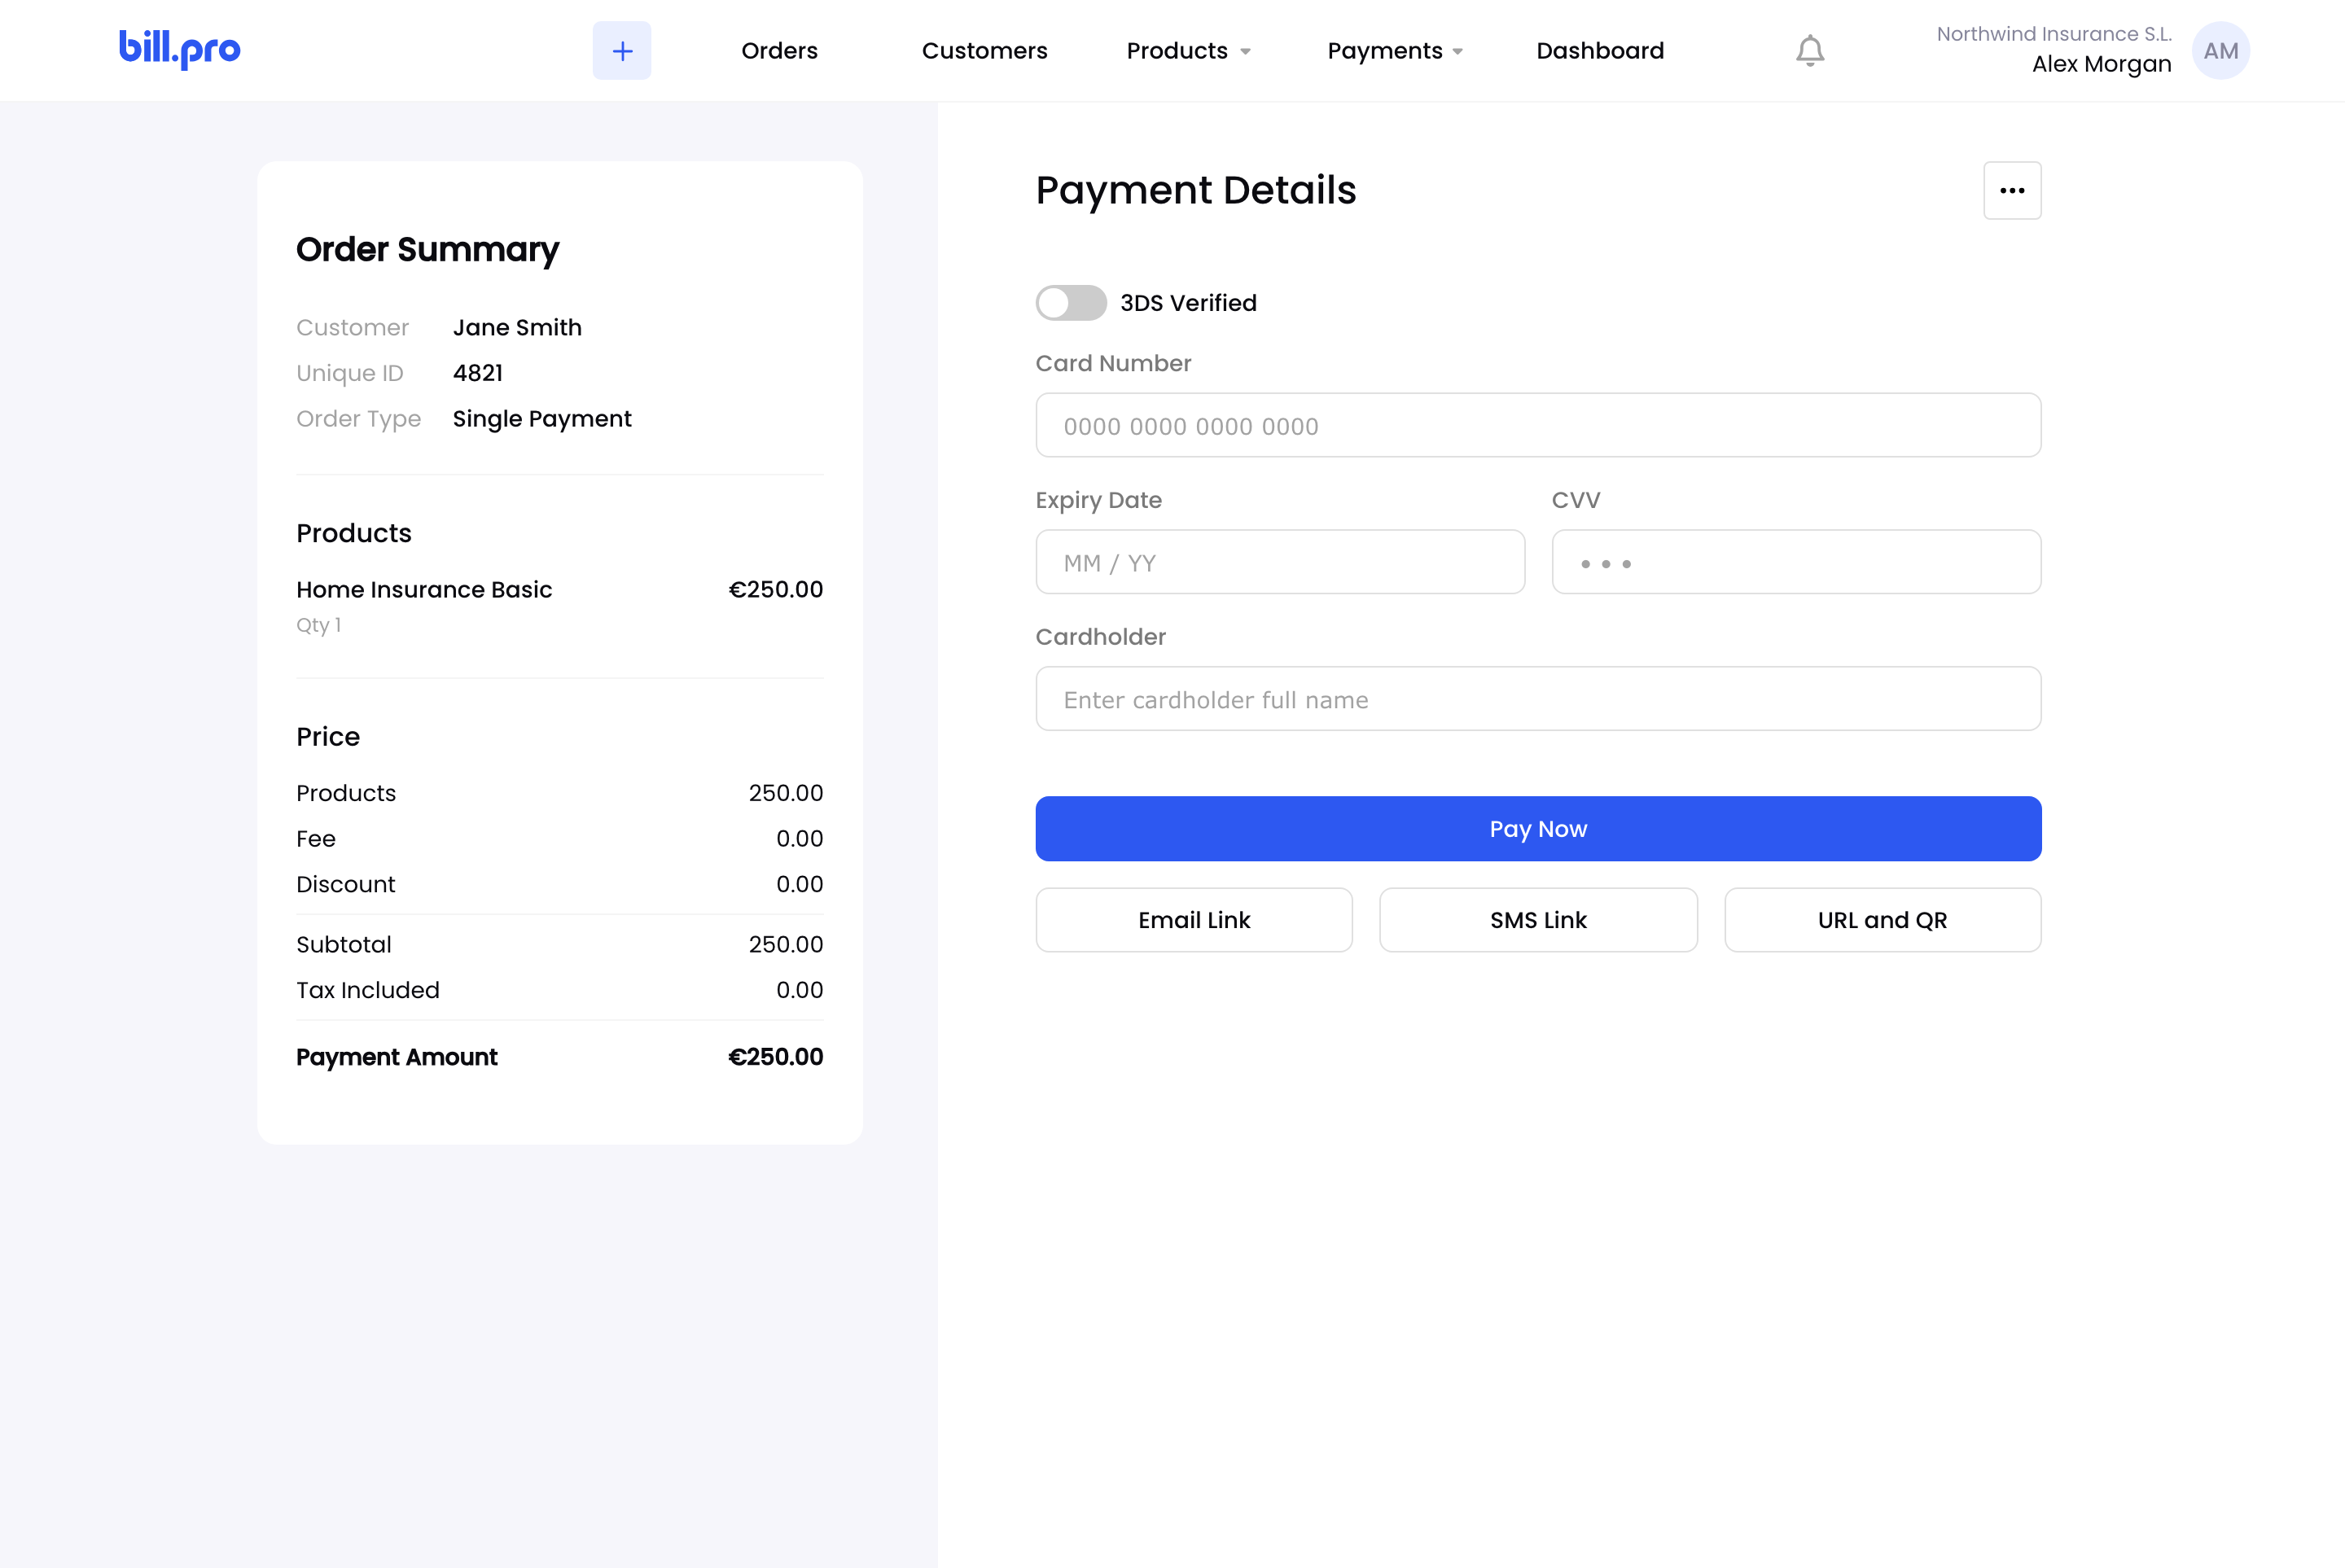Screen dimensions: 2345x1568
Task: Focus the Card Number field
Action: pyautogui.click(x=1538, y=425)
